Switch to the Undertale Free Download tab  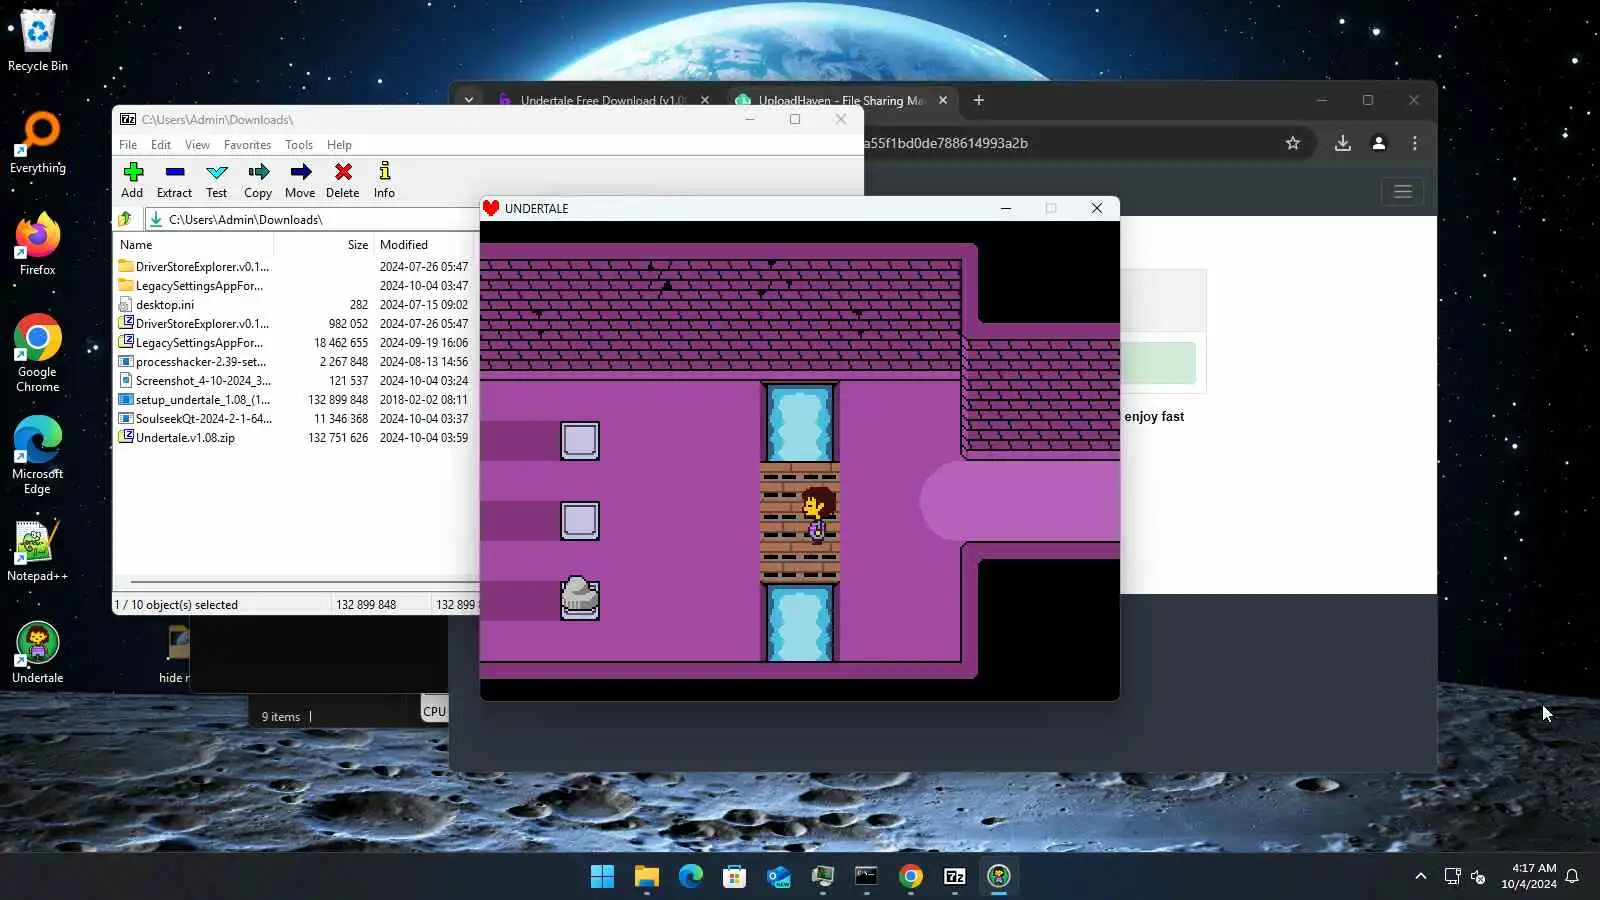pyautogui.click(x=603, y=100)
